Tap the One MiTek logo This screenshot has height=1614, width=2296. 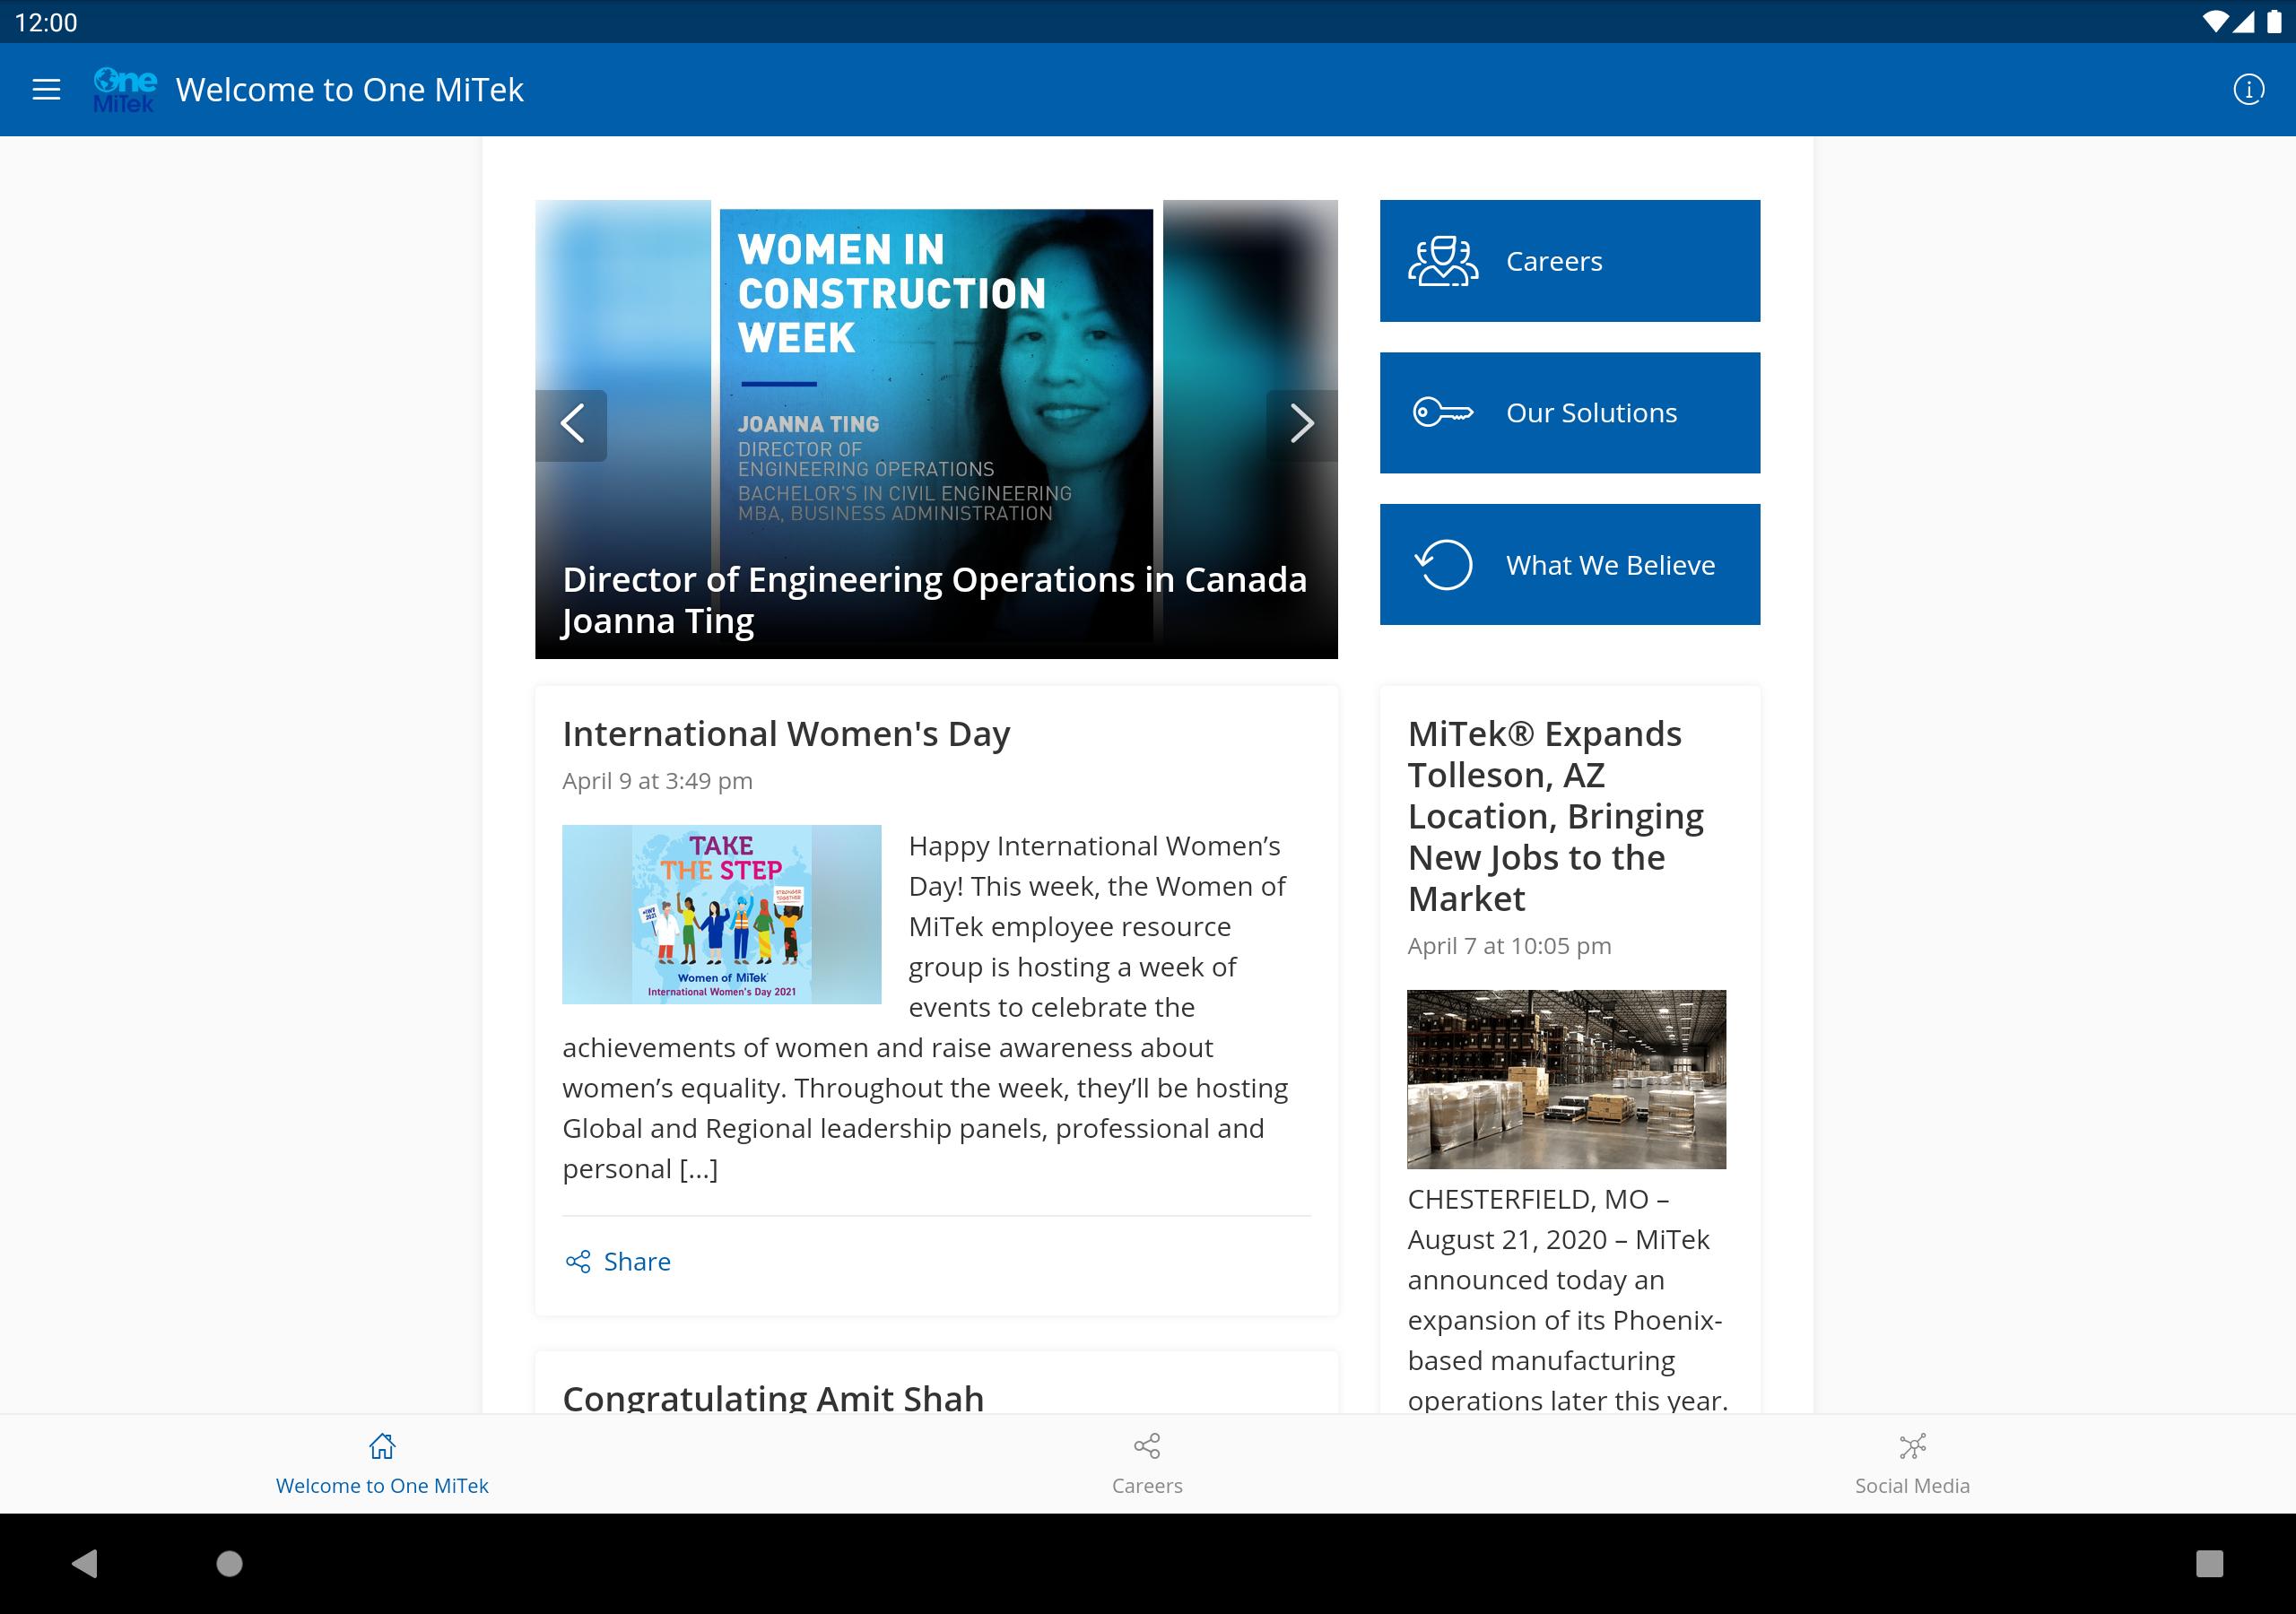(125, 90)
